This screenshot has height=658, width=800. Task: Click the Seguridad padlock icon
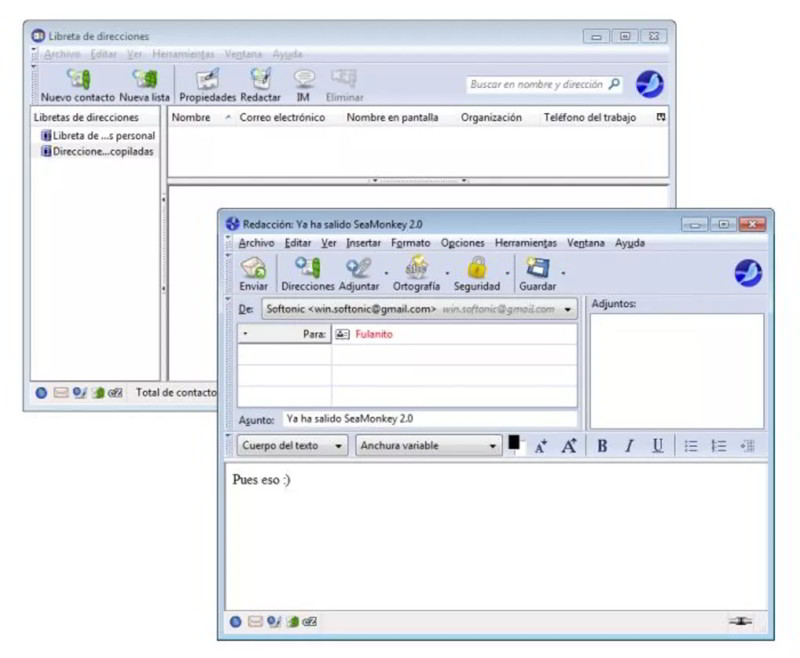coord(477,268)
